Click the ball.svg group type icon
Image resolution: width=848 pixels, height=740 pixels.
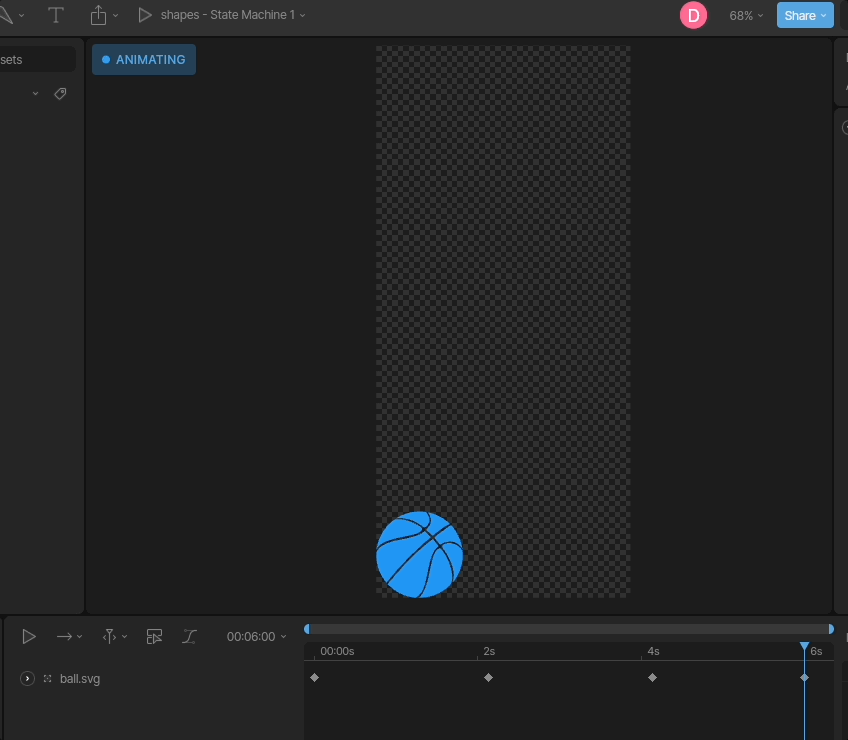pyautogui.click(x=48, y=678)
